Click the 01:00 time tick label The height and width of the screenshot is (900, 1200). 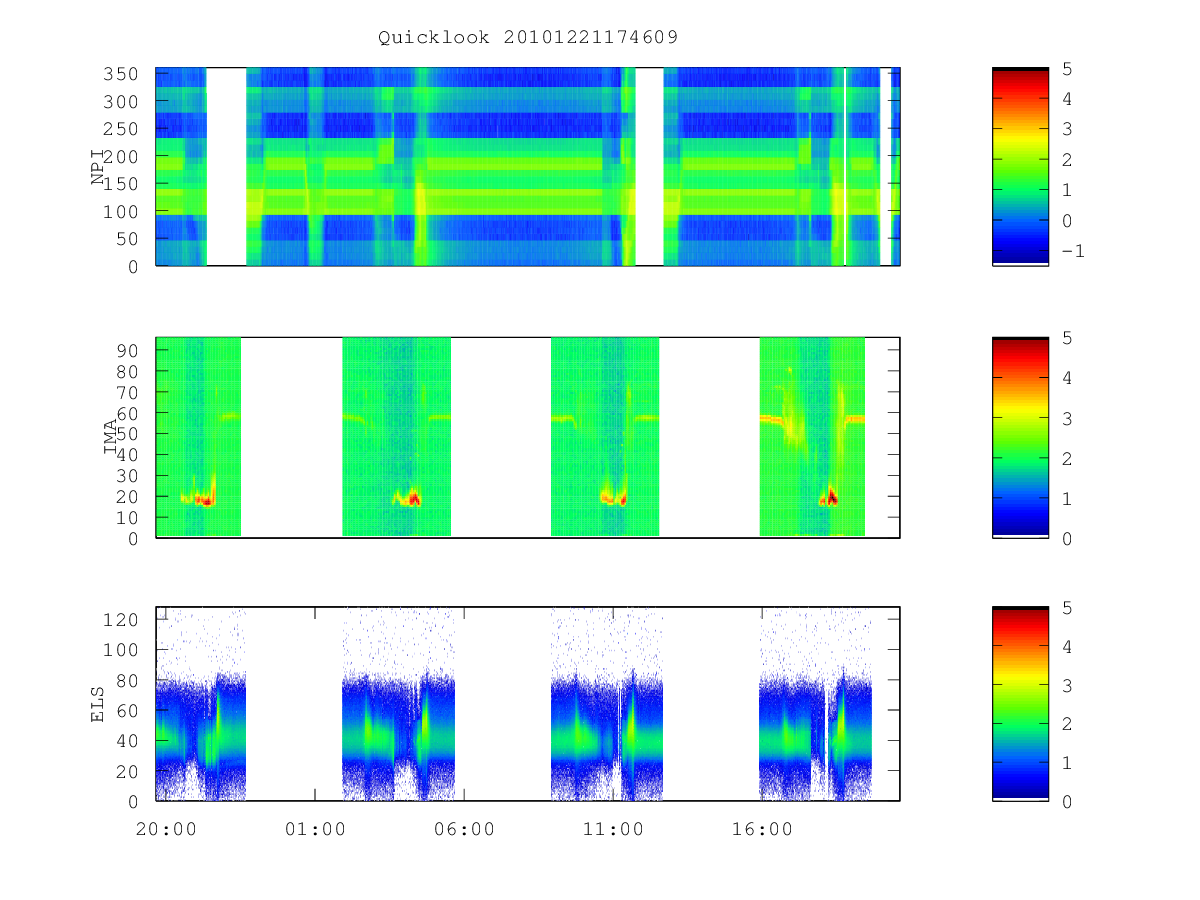pos(315,829)
